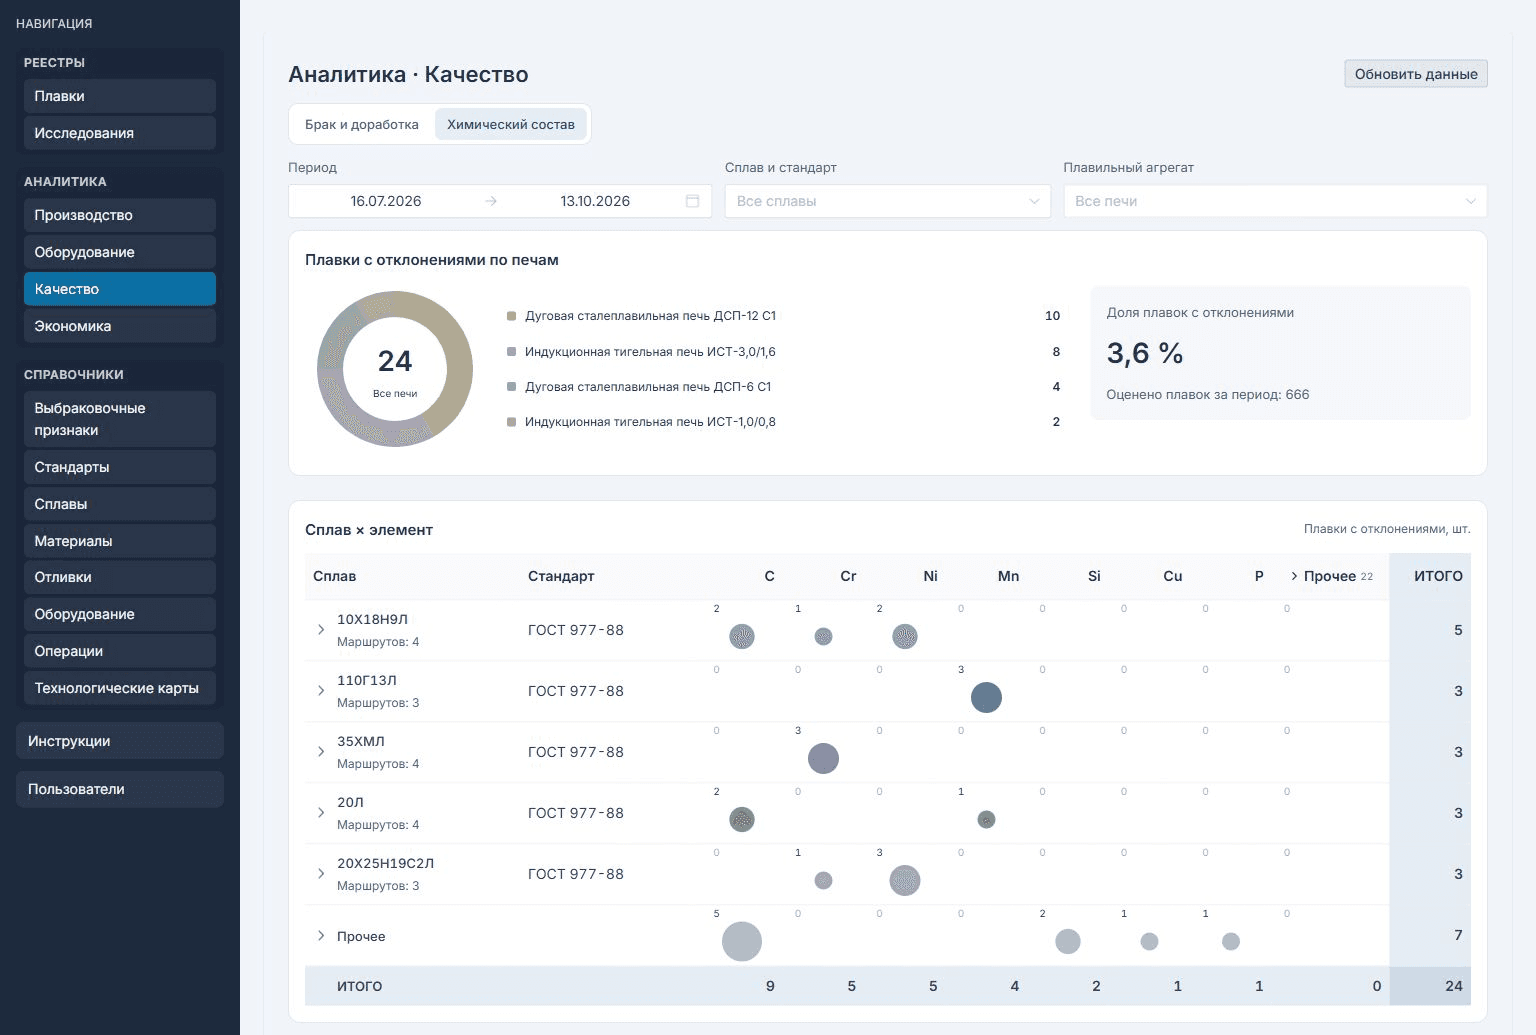
Task: Set the period start date 16.07.2026
Action: tap(386, 201)
